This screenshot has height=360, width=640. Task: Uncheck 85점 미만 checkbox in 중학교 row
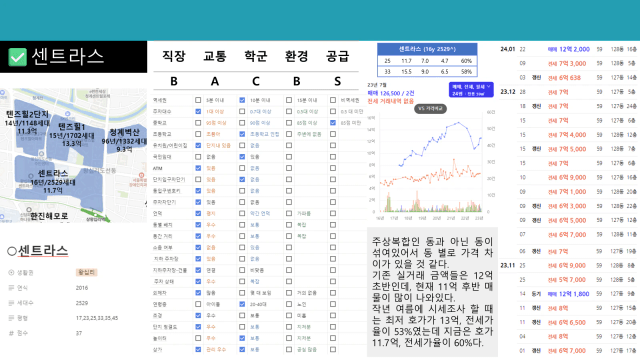pos(333,122)
